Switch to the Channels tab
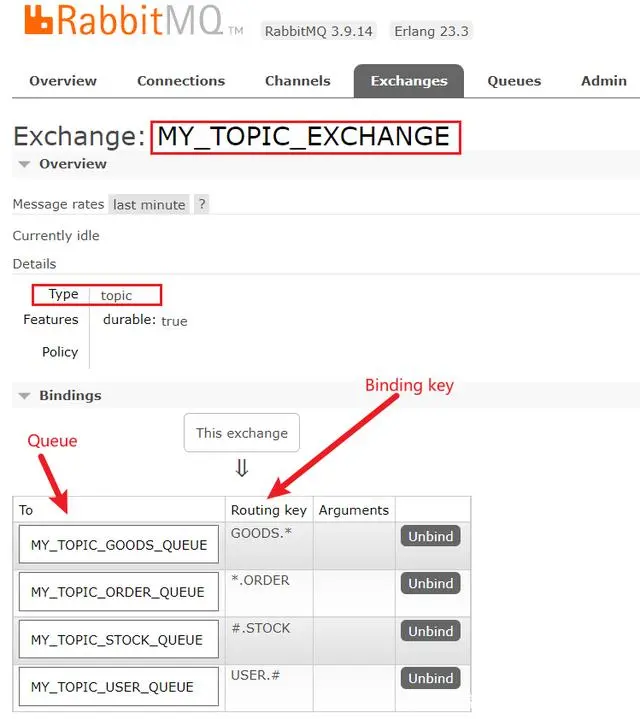 298,81
